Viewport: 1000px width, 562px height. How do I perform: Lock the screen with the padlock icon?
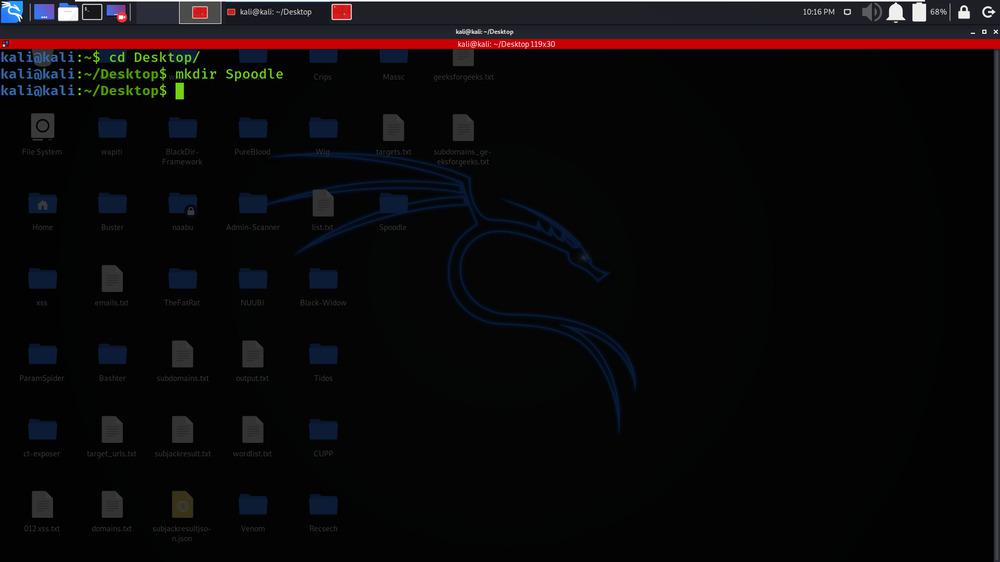click(x=964, y=12)
